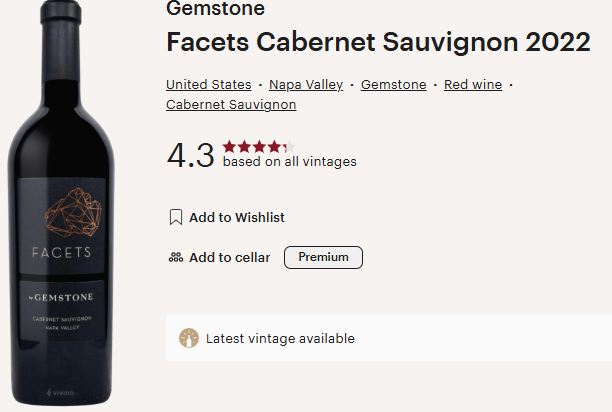612x412 pixels.
Task: Click the Latest vintage available text
Action: pyautogui.click(x=280, y=338)
